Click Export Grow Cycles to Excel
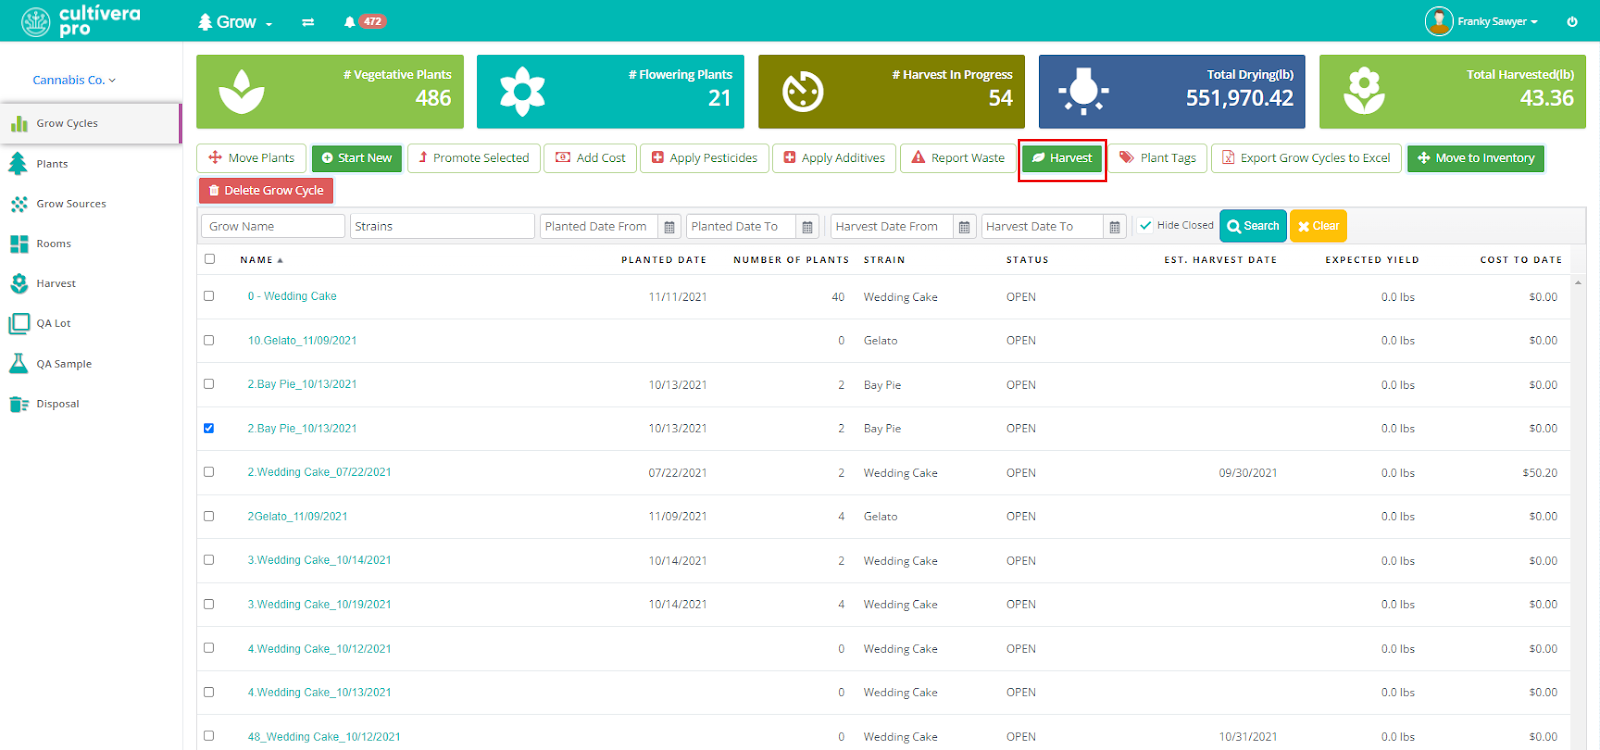 (1306, 158)
